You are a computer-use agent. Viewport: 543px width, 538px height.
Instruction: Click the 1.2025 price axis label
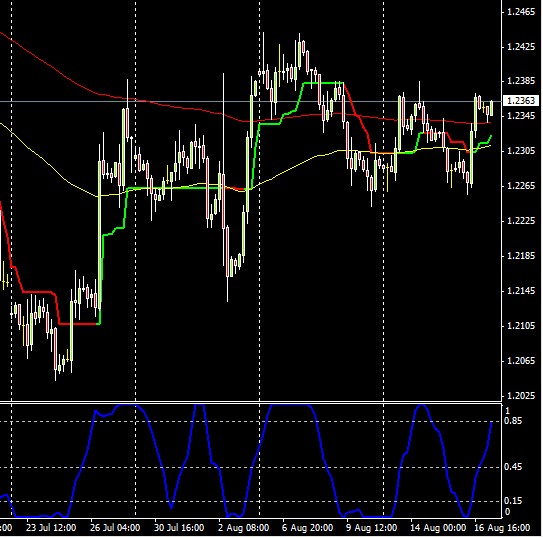point(521,396)
